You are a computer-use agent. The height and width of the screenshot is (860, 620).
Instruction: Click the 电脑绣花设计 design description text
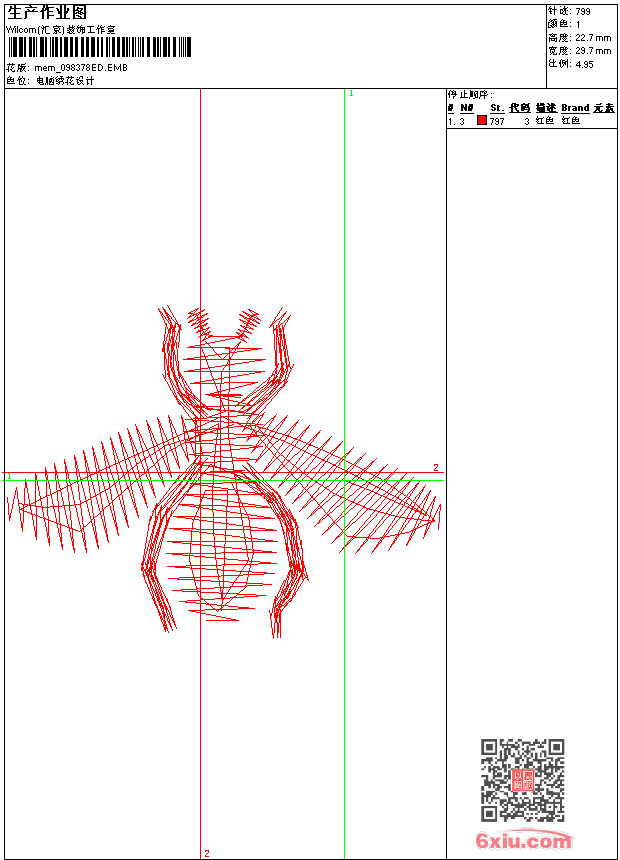65,81
